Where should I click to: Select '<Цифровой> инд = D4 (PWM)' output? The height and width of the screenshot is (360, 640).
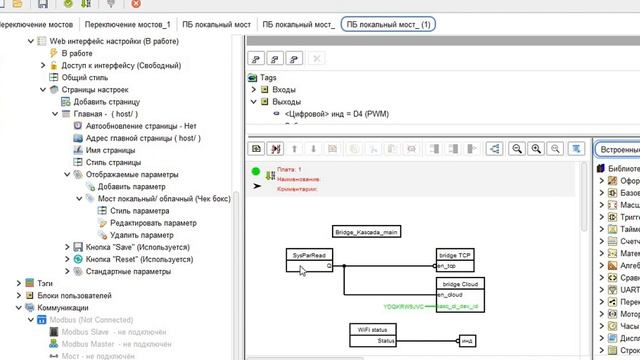[337, 114]
